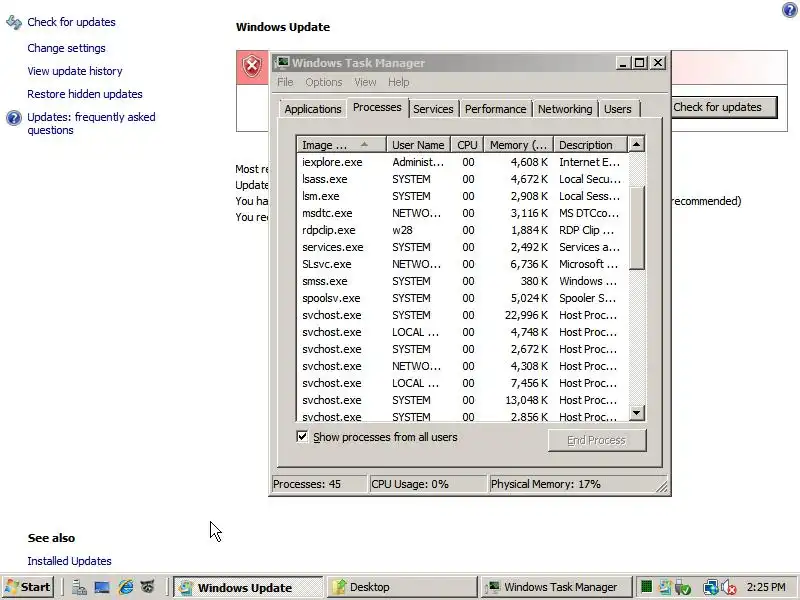The image size is (800, 600).
Task: Select the spoolsv.exe process row
Action: 462,298
